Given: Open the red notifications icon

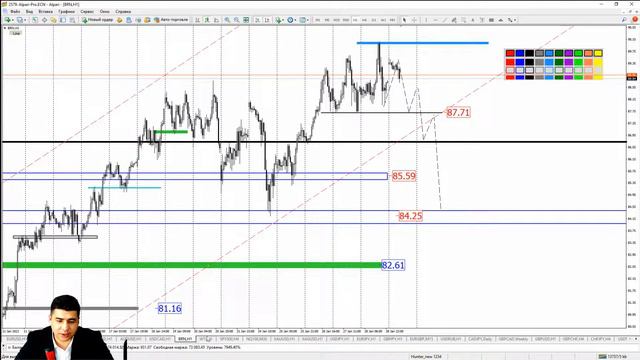Looking at the screenshot, I should point(635,20).
